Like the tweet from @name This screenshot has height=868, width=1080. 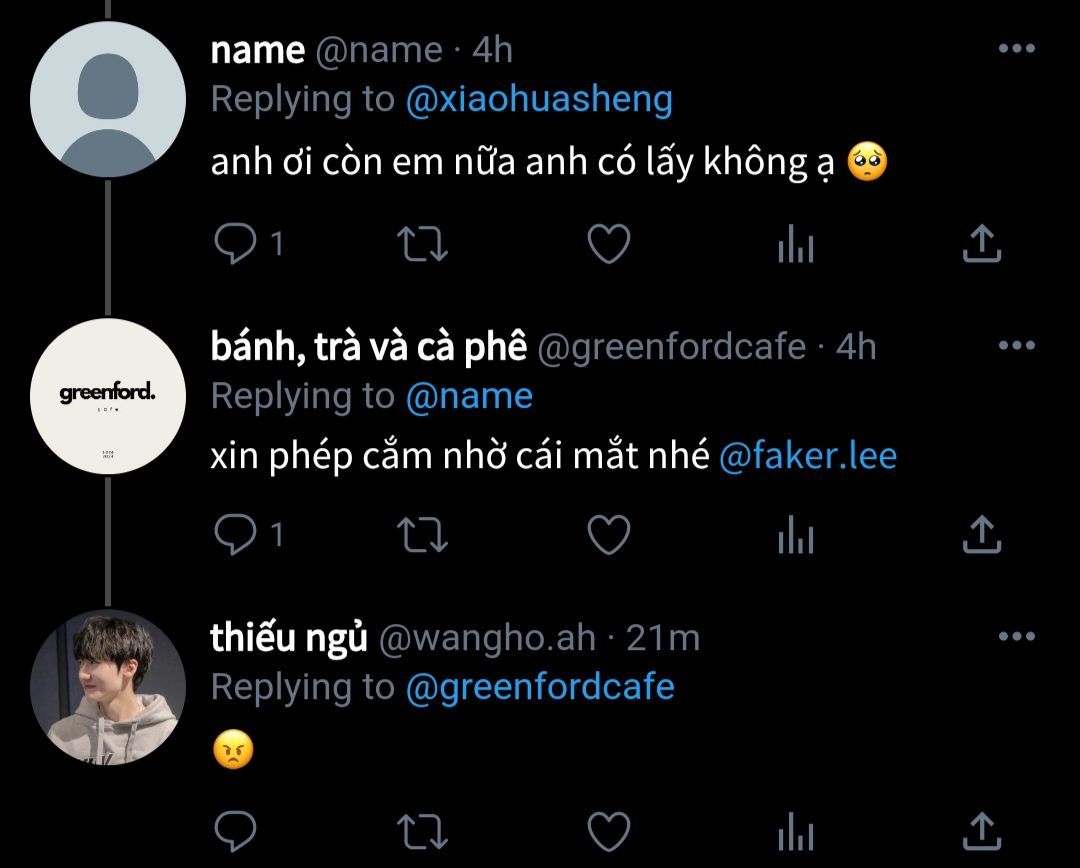pos(608,245)
